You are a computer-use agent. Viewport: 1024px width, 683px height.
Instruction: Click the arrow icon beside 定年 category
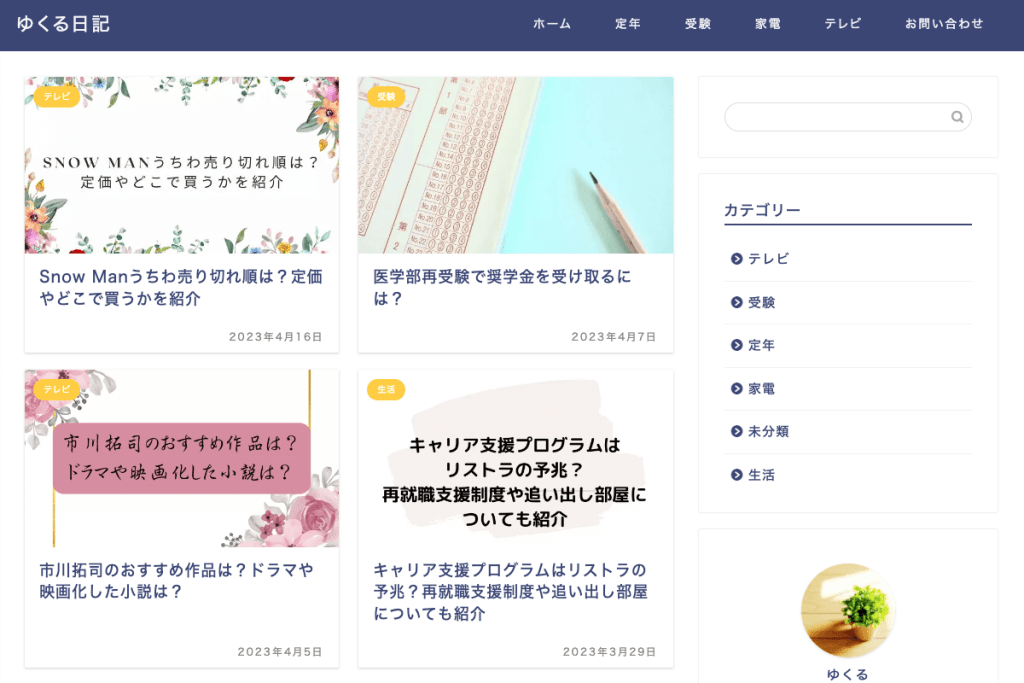click(x=737, y=345)
